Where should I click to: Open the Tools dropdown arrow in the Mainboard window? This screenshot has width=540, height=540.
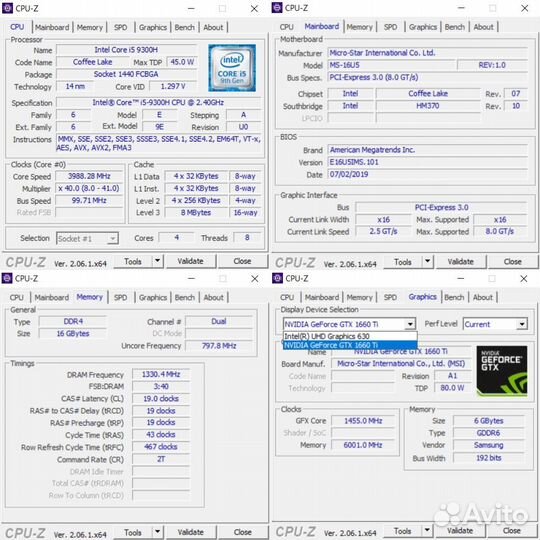pos(427,261)
